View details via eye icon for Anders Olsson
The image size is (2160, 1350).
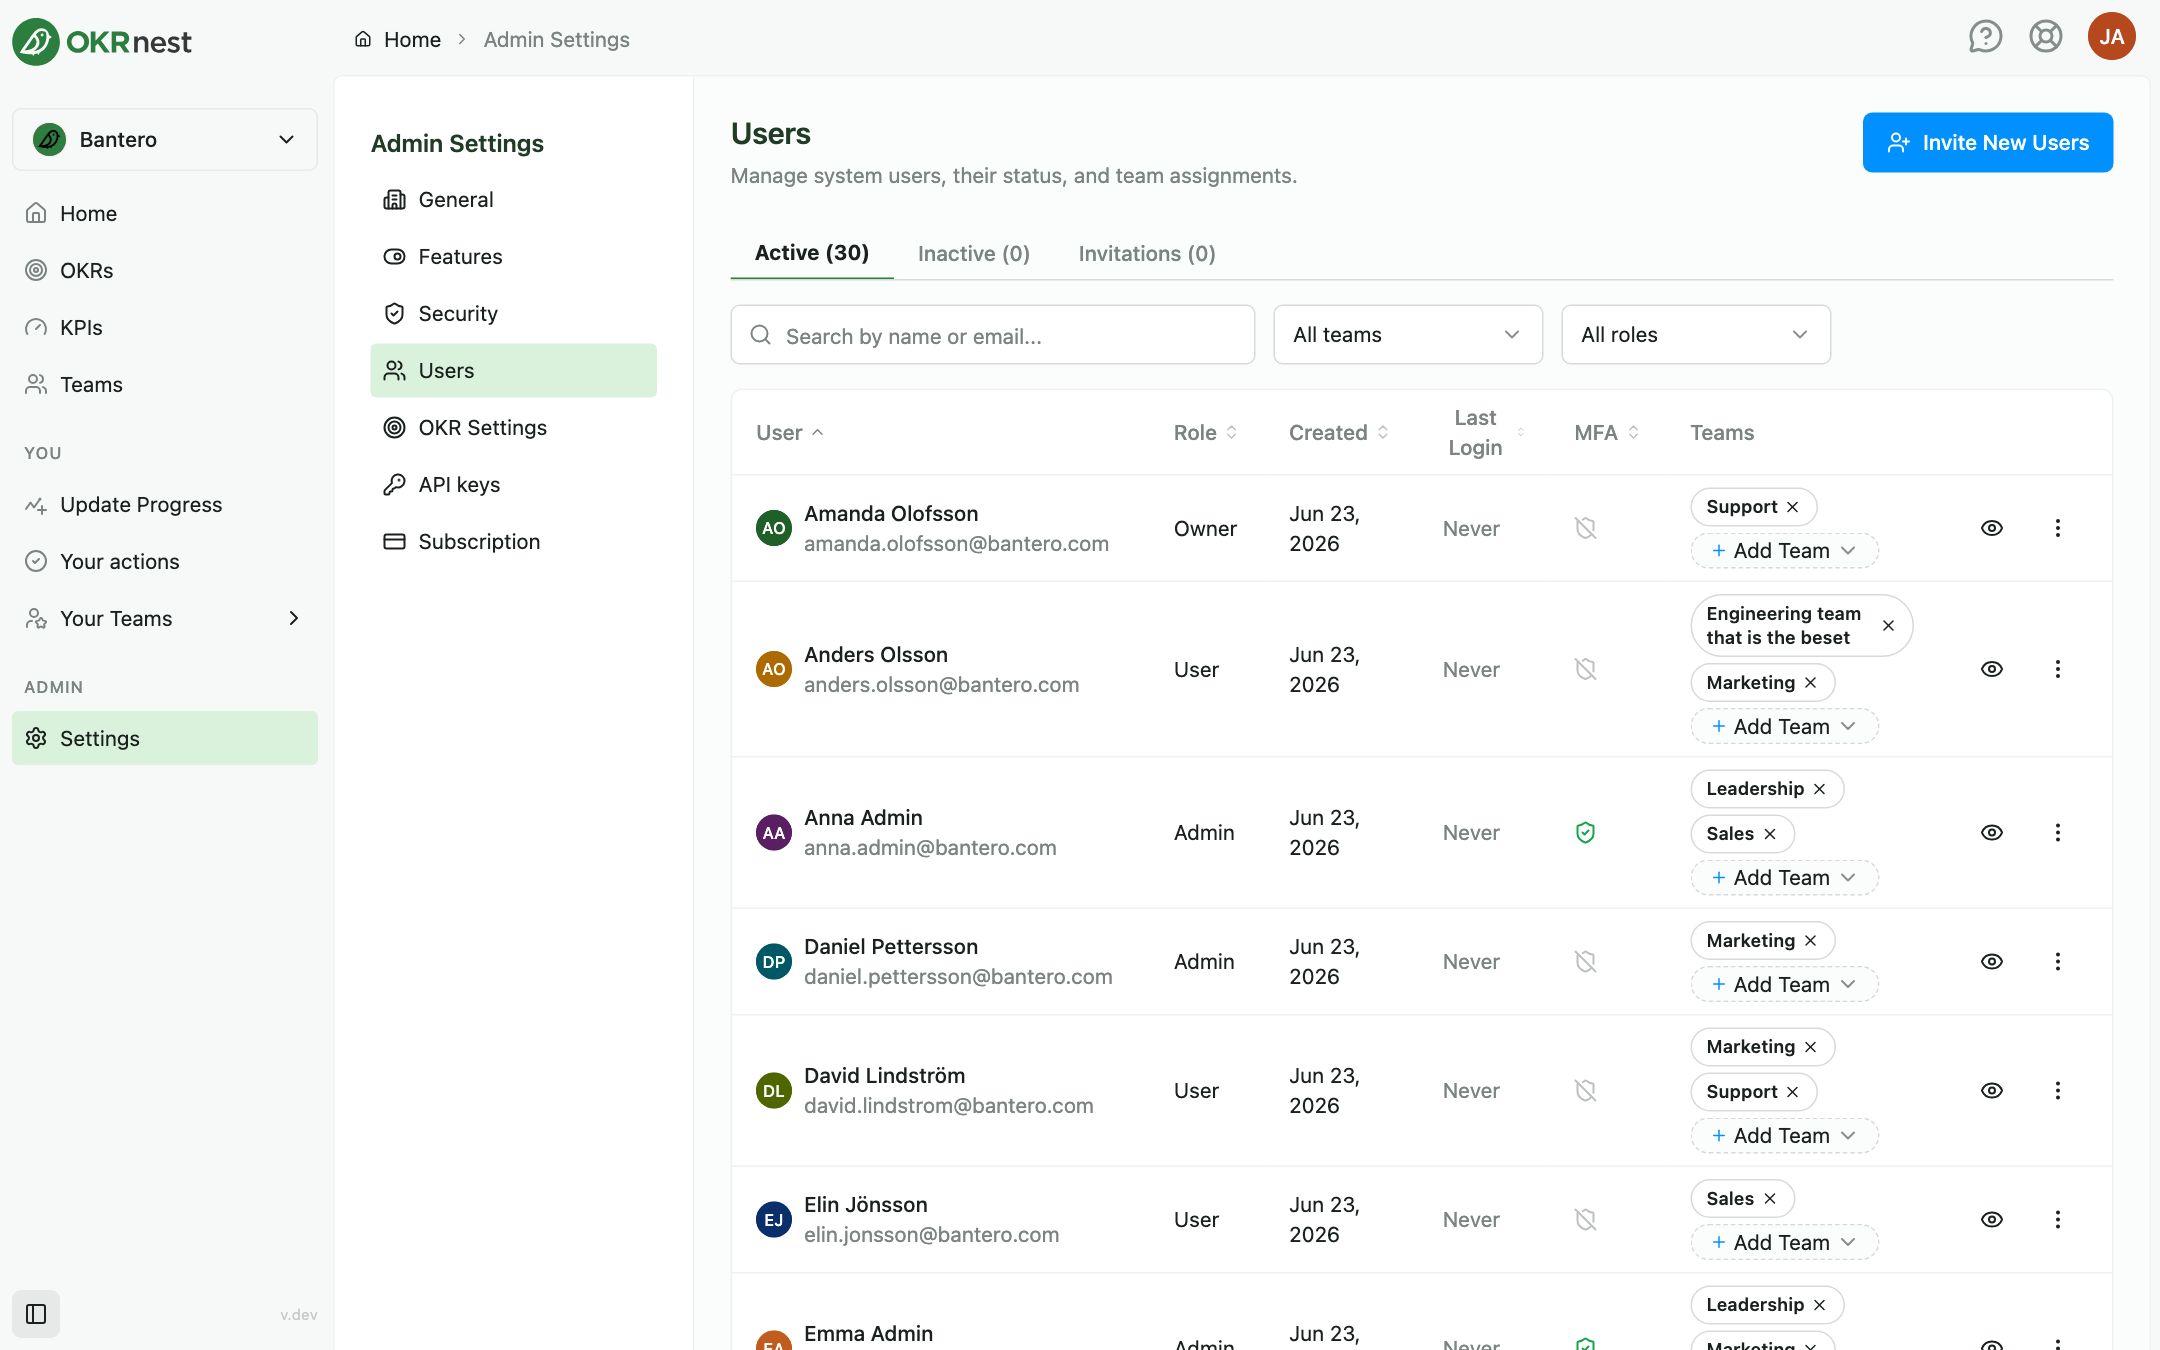pyautogui.click(x=1991, y=669)
